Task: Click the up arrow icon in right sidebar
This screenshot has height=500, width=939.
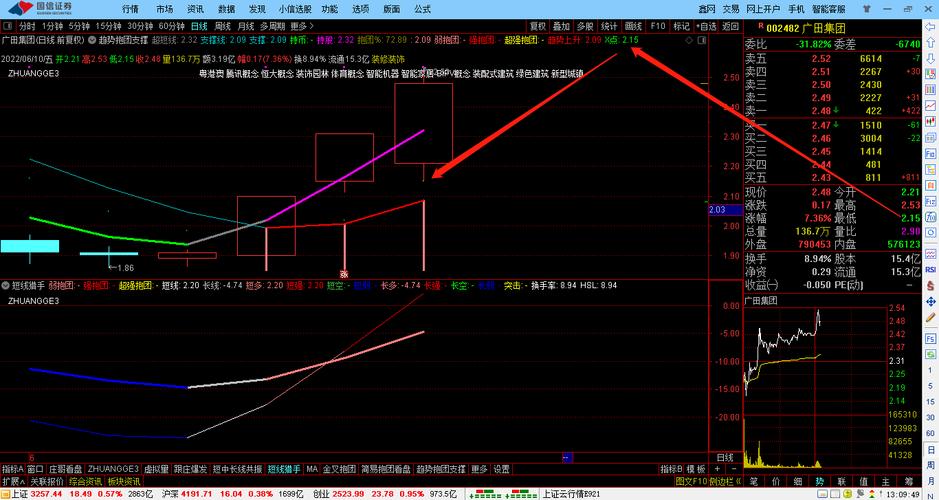Action: pyautogui.click(x=931, y=45)
